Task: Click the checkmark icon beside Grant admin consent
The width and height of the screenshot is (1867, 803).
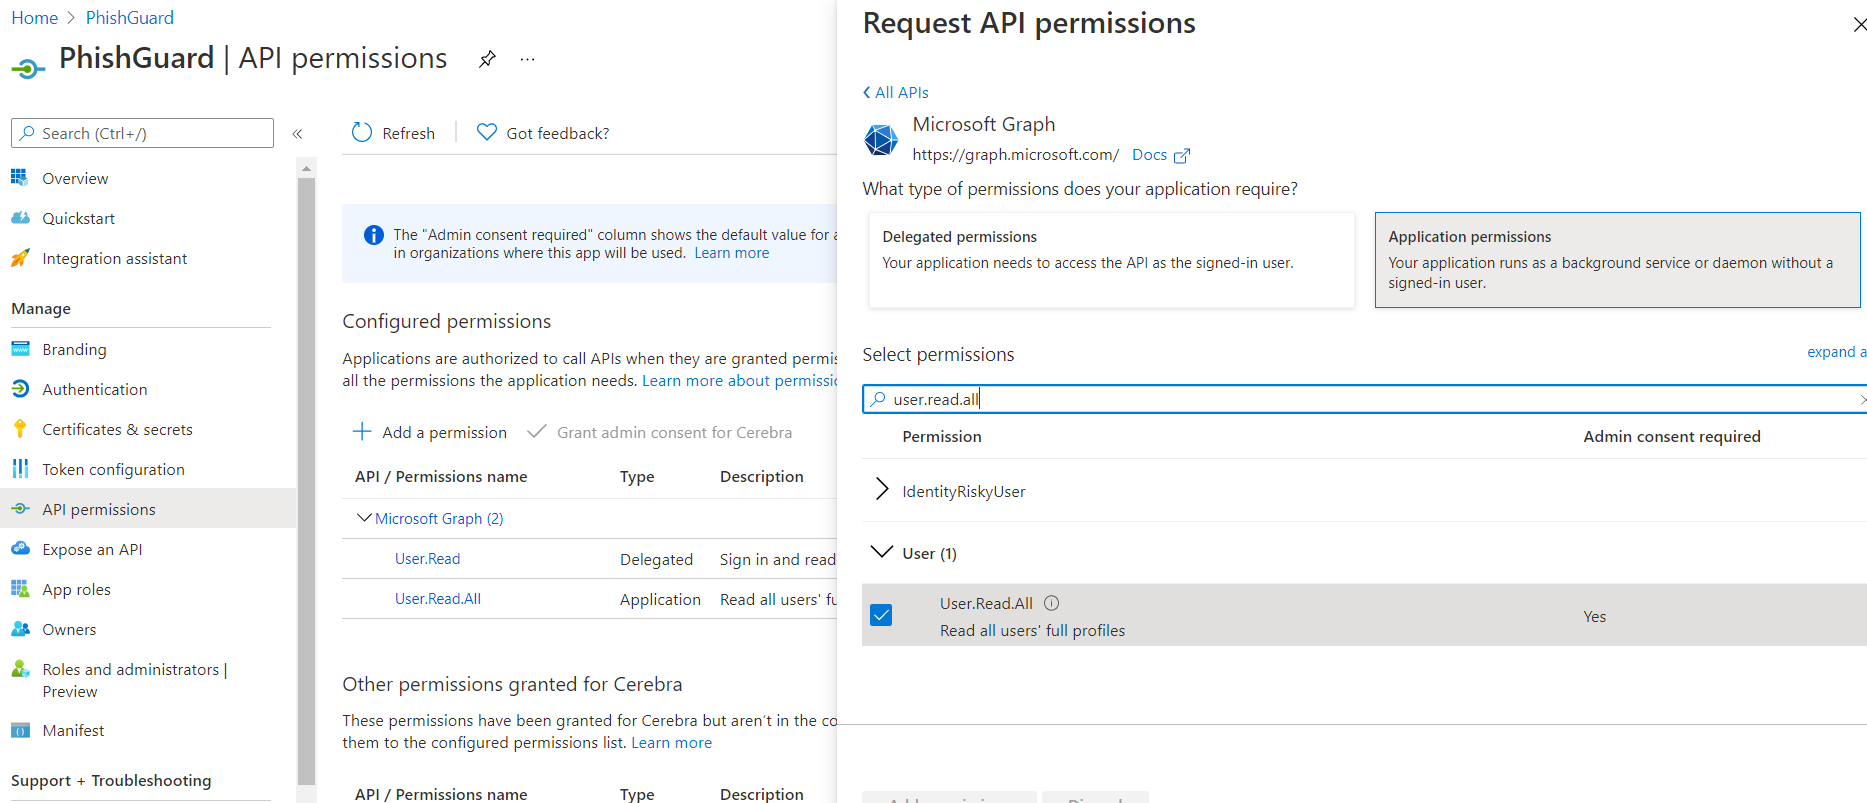Action: point(536,431)
